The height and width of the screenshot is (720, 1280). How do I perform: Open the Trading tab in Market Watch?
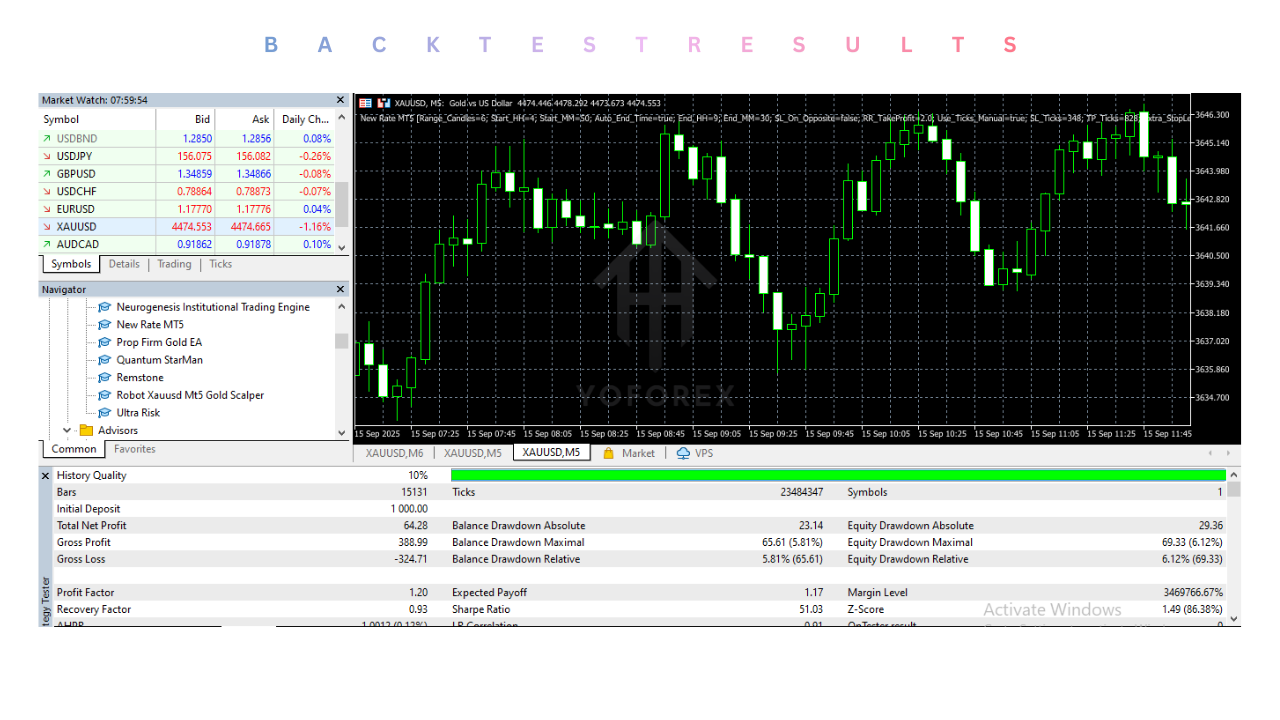(174, 264)
